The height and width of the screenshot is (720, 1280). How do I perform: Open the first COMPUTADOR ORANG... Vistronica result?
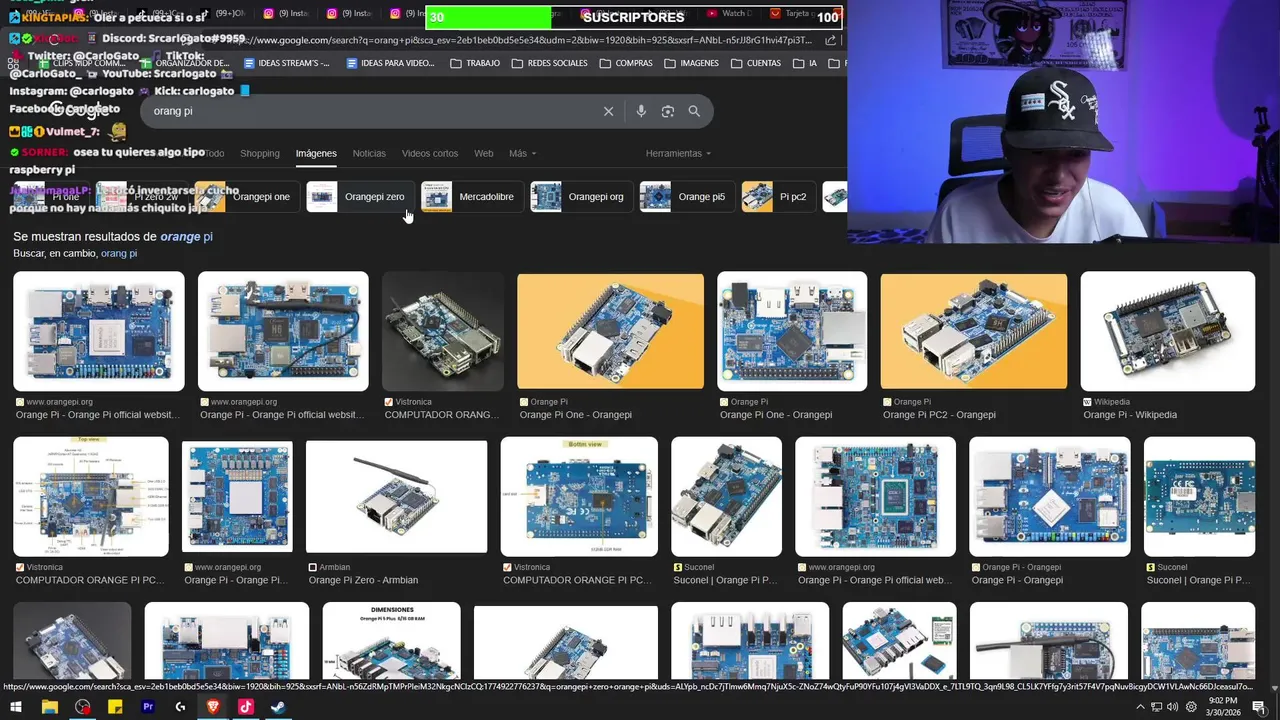442,414
